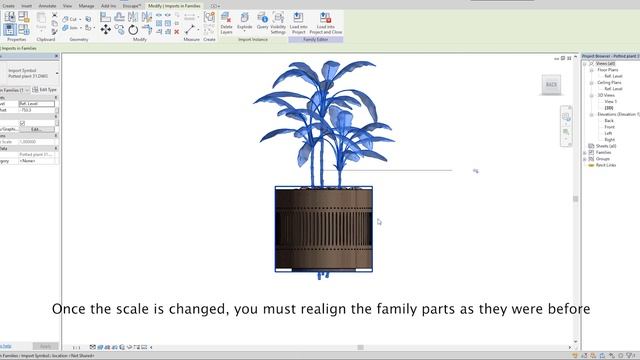The height and width of the screenshot is (360, 640).
Task: Click the Base Offset value field
Action: 37,110
